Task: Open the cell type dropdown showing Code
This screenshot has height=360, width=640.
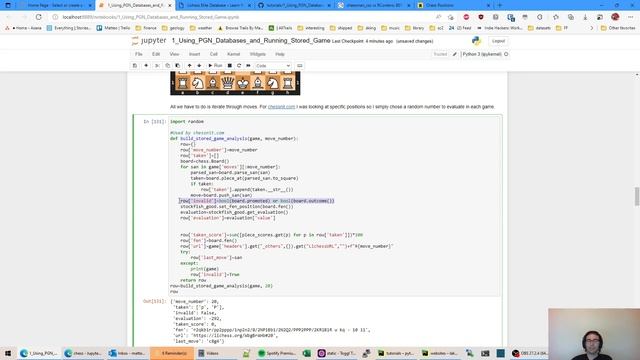Action: (x=273, y=66)
